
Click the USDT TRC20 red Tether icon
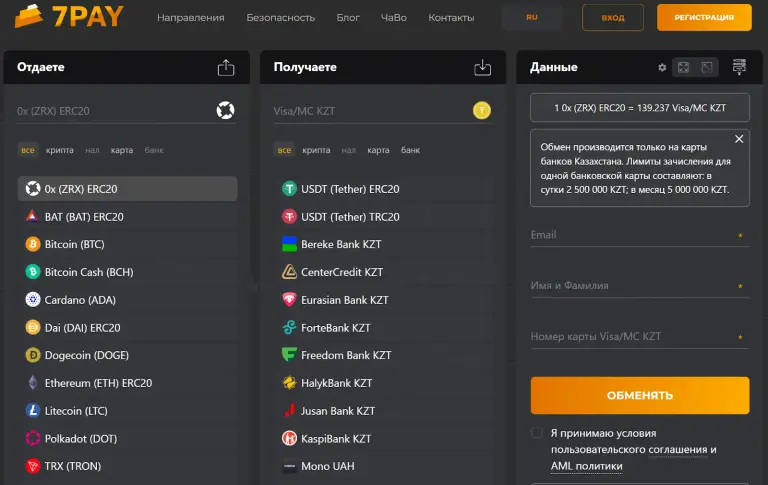[x=289, y=216]
